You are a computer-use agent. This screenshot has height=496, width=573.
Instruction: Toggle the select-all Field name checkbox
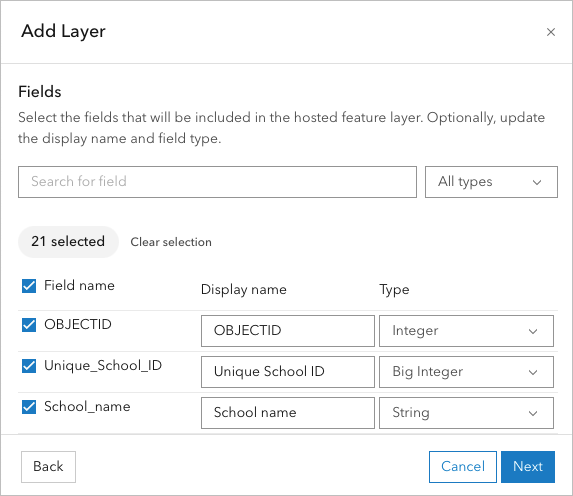pyautogui.click(x=29, y=286)
